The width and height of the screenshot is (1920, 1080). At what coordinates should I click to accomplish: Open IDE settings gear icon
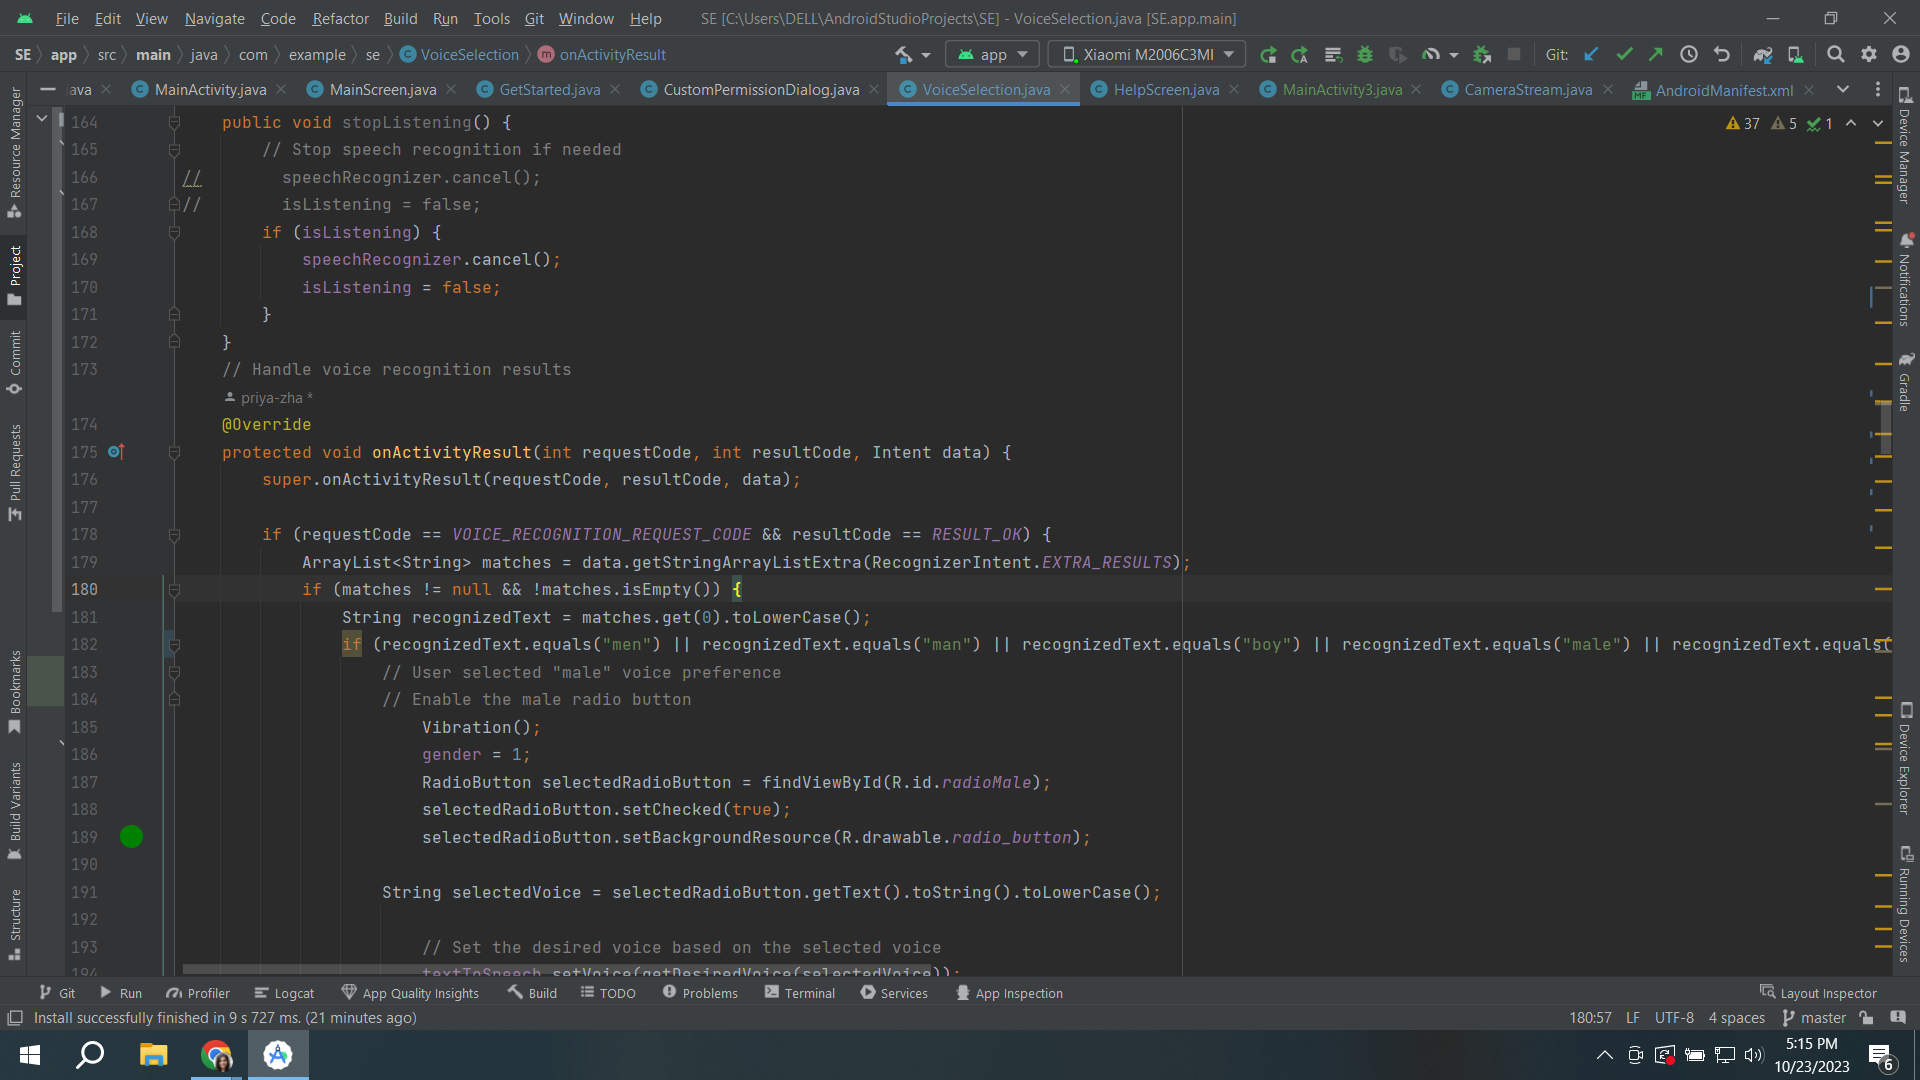[1868, 55]
